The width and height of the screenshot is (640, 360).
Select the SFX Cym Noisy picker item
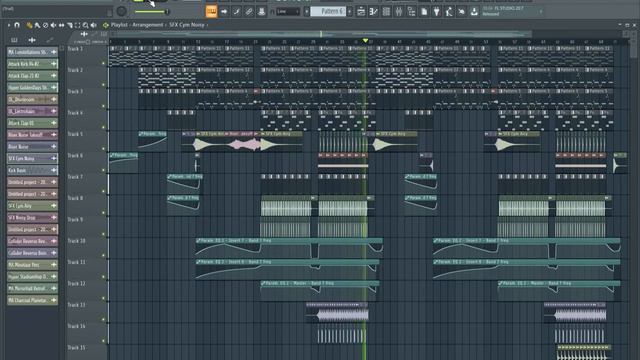(x=32, y=158)
